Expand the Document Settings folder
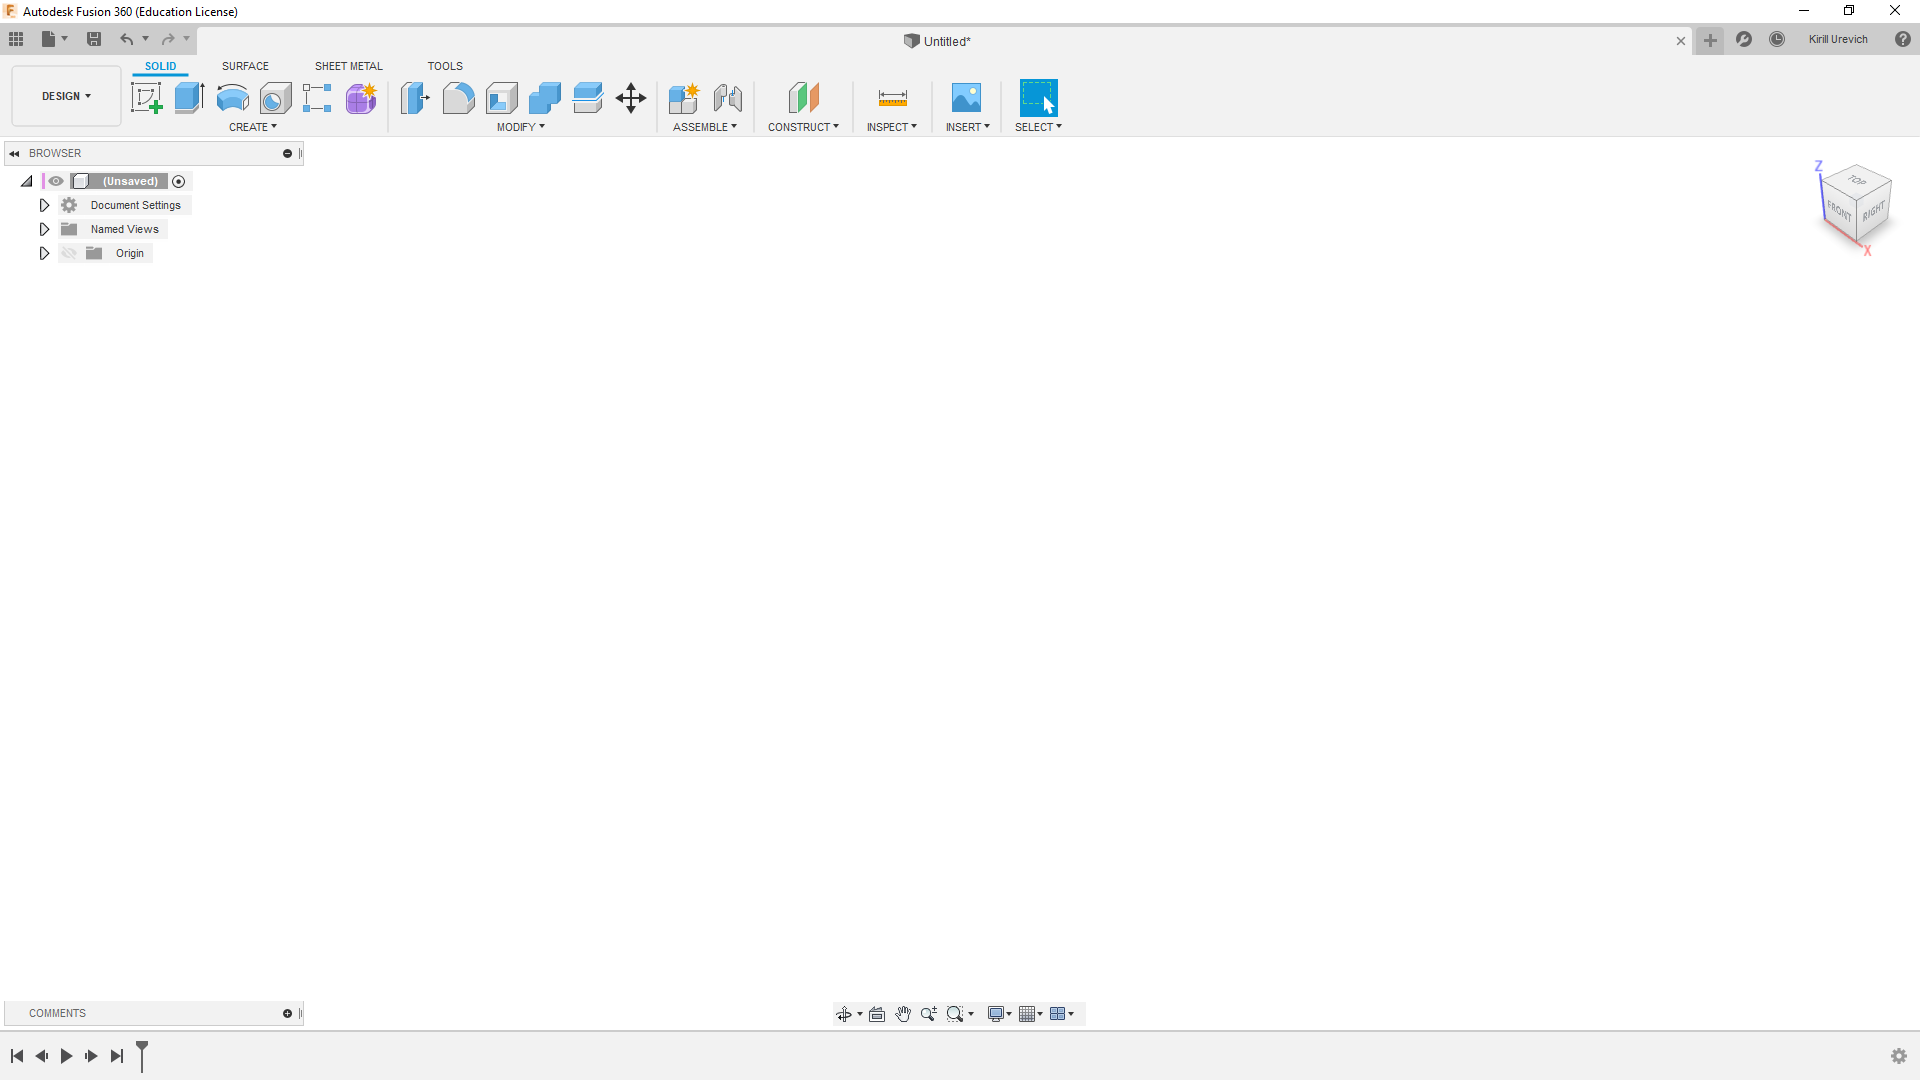The width and height of the screenshot is (1920, 1080). [x=44, y=204]
